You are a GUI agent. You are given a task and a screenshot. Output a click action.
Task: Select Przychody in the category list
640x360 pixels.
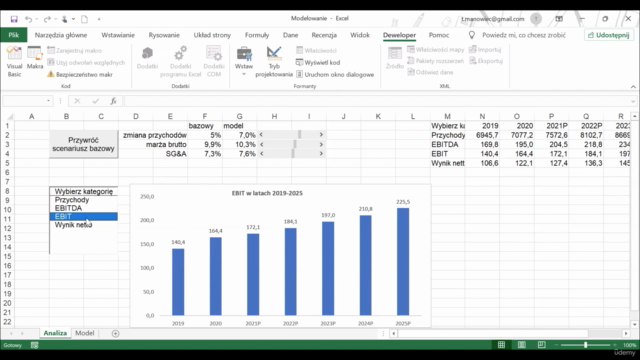coord(83,200)
